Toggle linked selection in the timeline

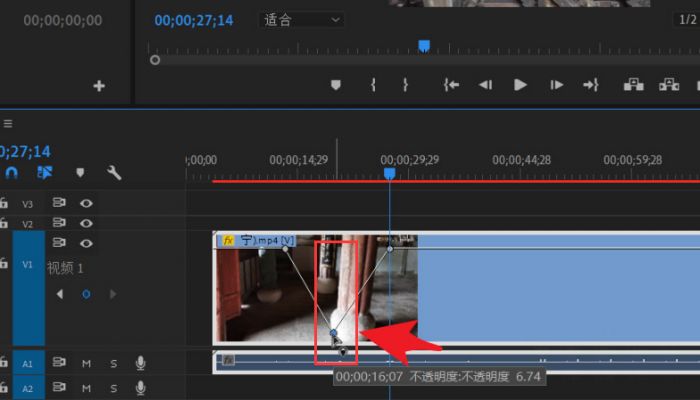point(45,173)
